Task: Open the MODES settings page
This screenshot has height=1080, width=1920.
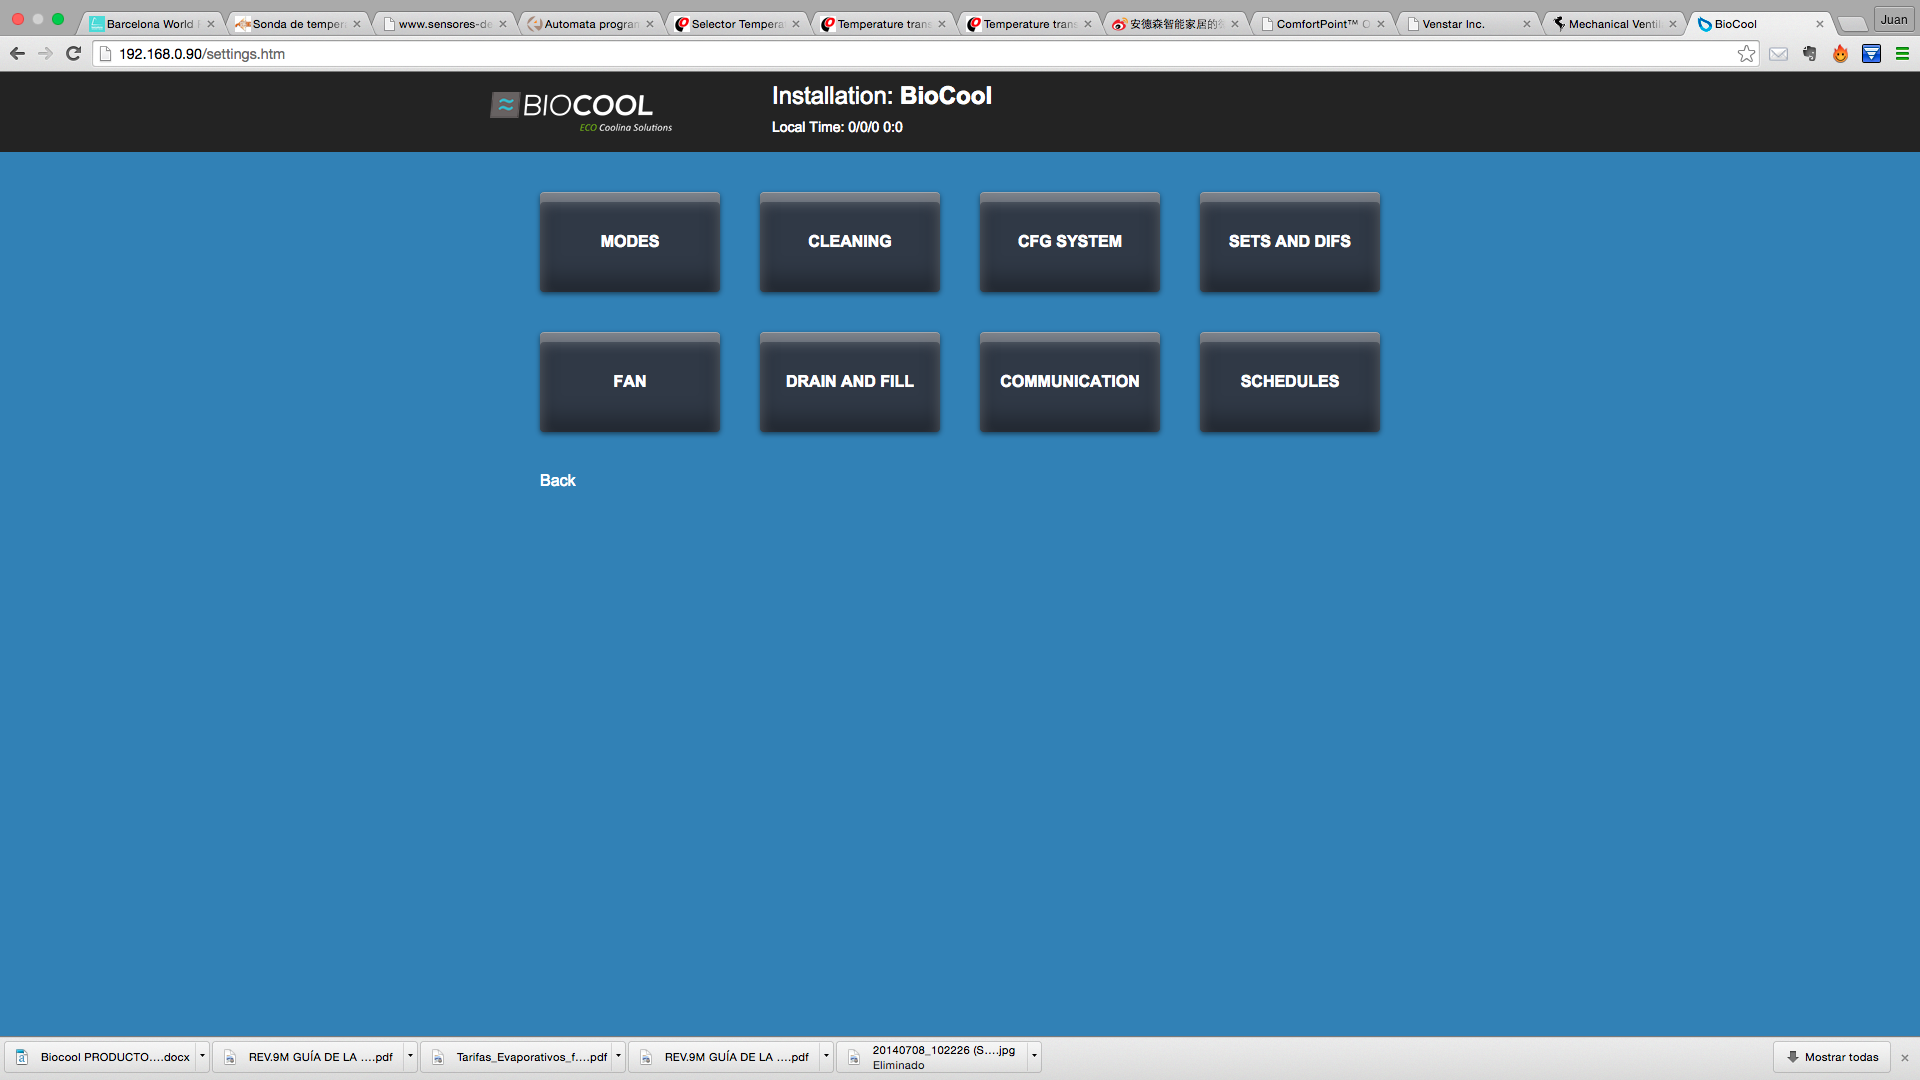Action: (629, 242)
